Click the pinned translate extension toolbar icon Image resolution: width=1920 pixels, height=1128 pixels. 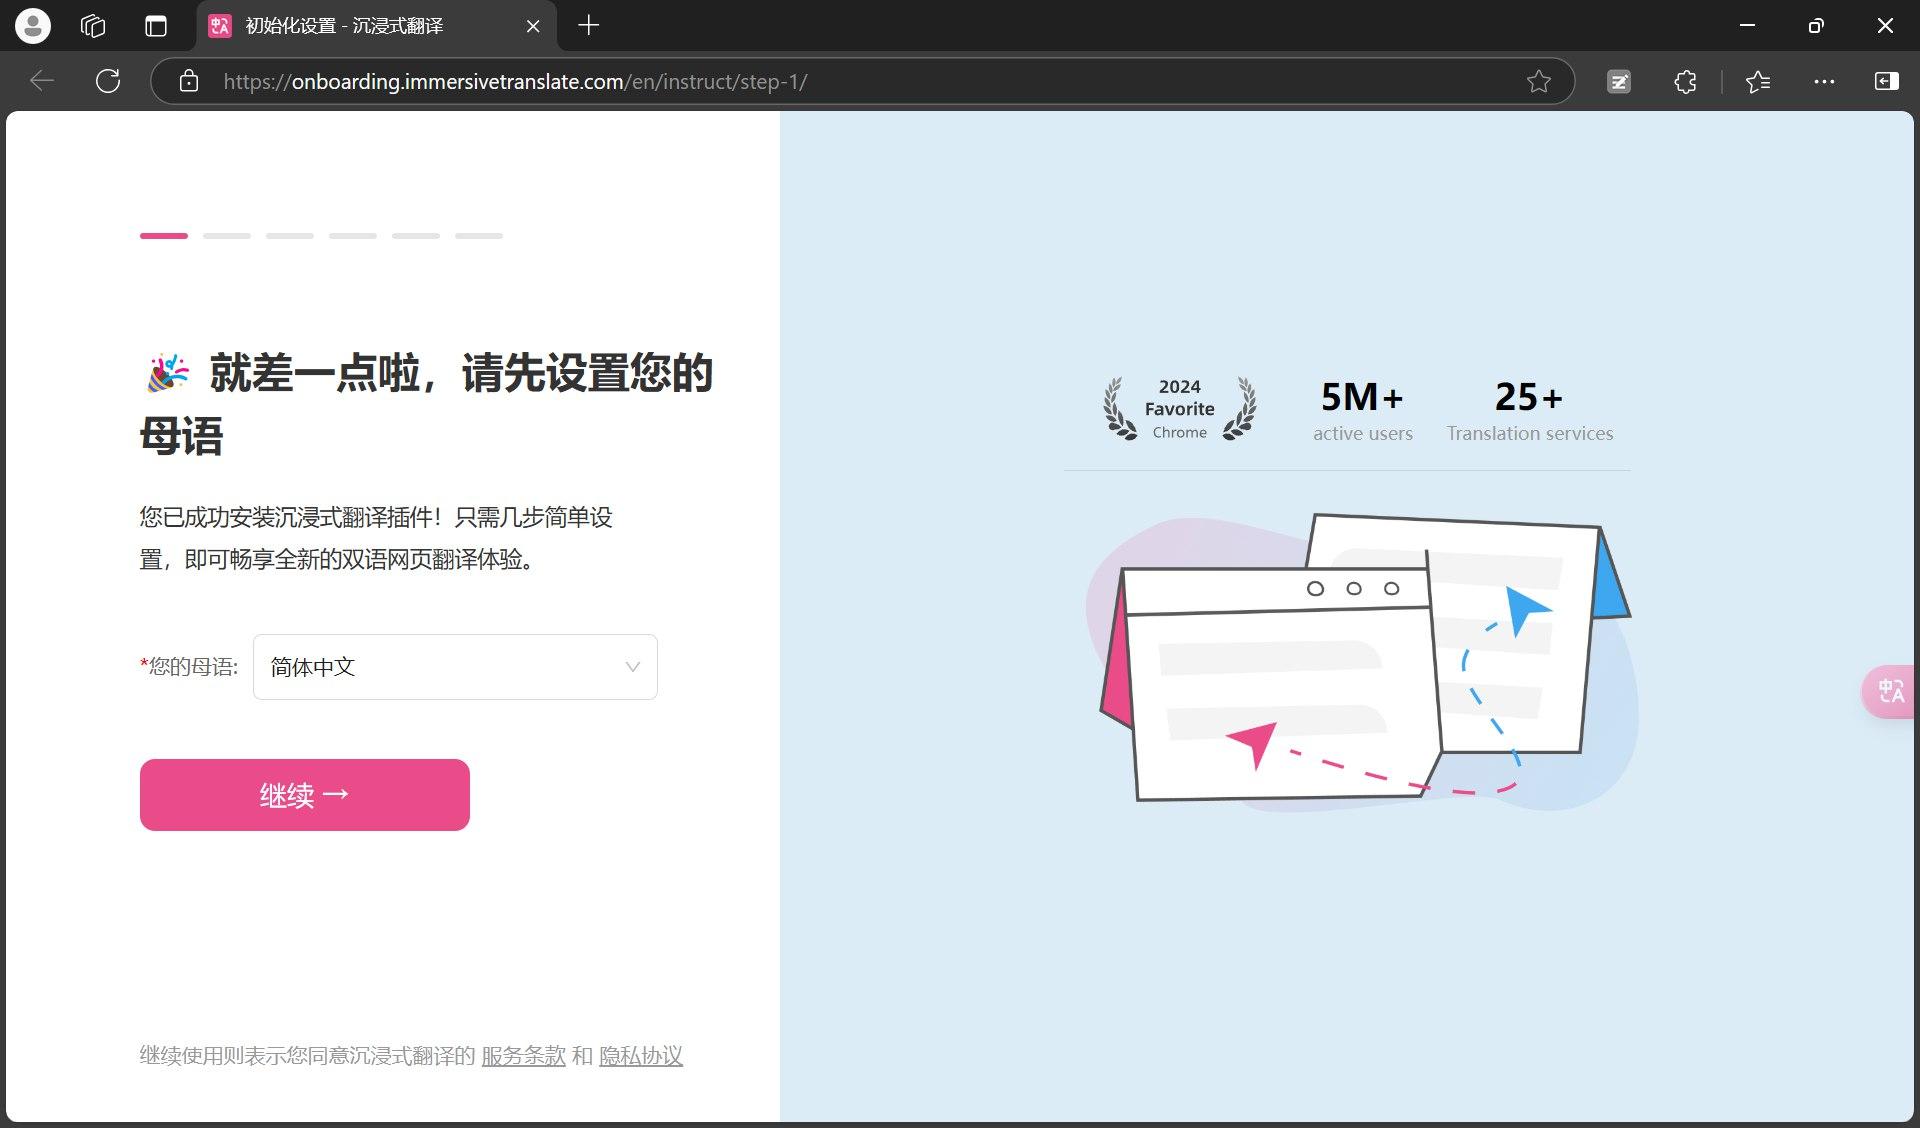pos(1619,81)
